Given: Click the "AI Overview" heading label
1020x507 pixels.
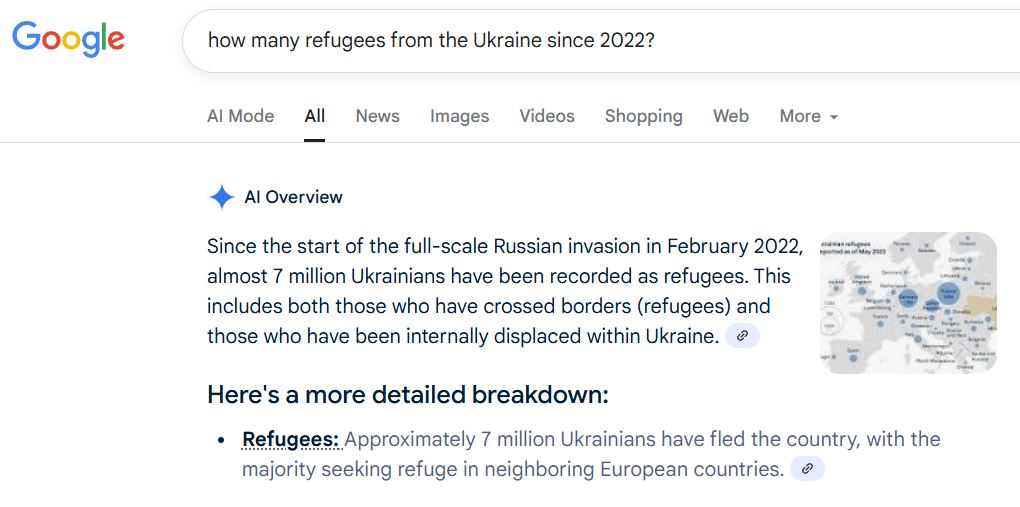Looking at the screenshot, I should coord(293,197).
